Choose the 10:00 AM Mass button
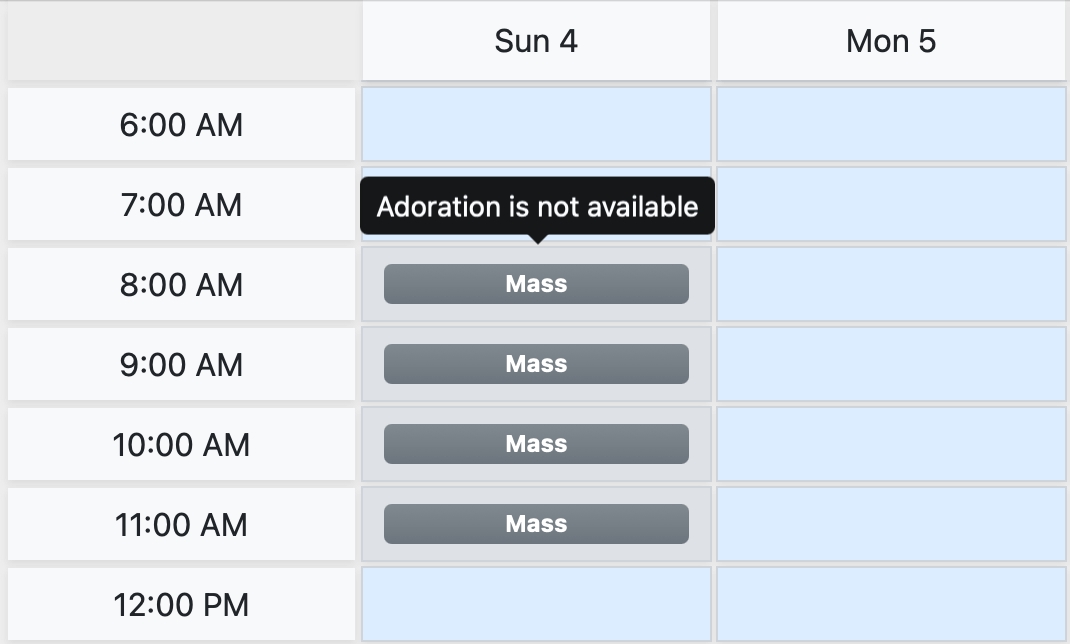Screen dimensions: 1070x644 (x=536, y=444)
